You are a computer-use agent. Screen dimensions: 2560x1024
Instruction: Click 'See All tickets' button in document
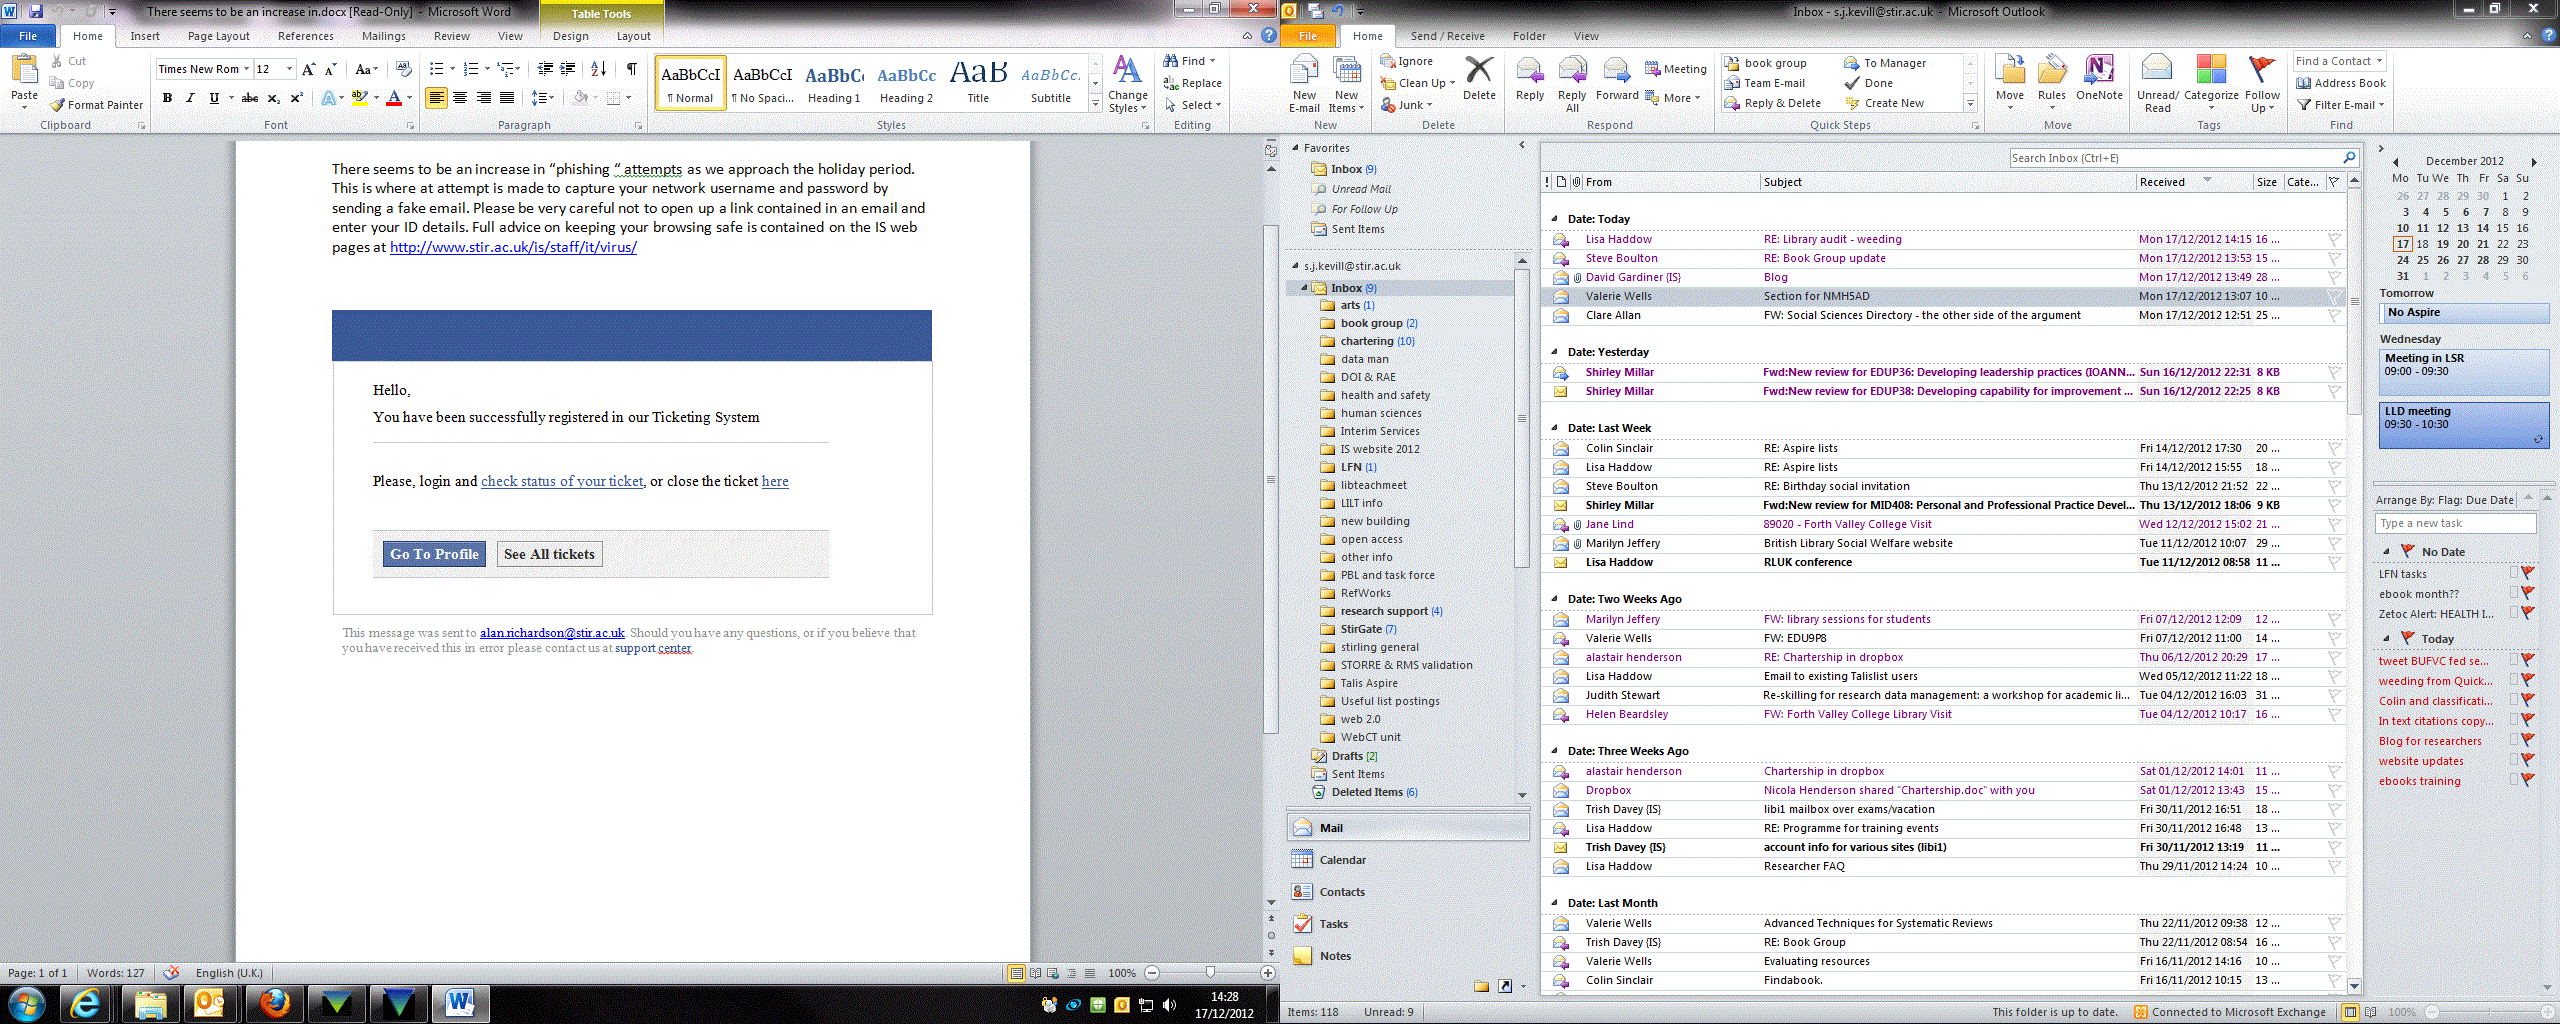click(x=549, y=554)
